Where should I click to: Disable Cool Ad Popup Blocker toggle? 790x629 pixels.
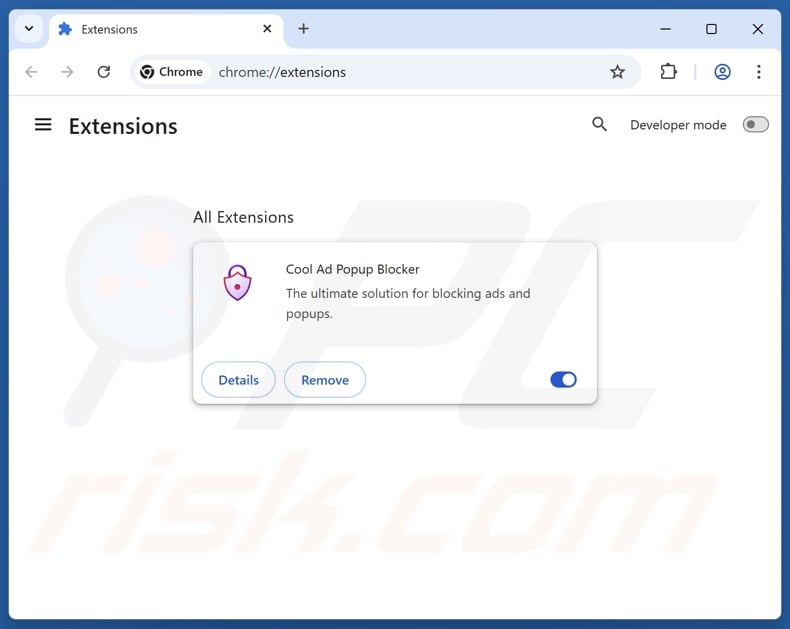[563, 380]
